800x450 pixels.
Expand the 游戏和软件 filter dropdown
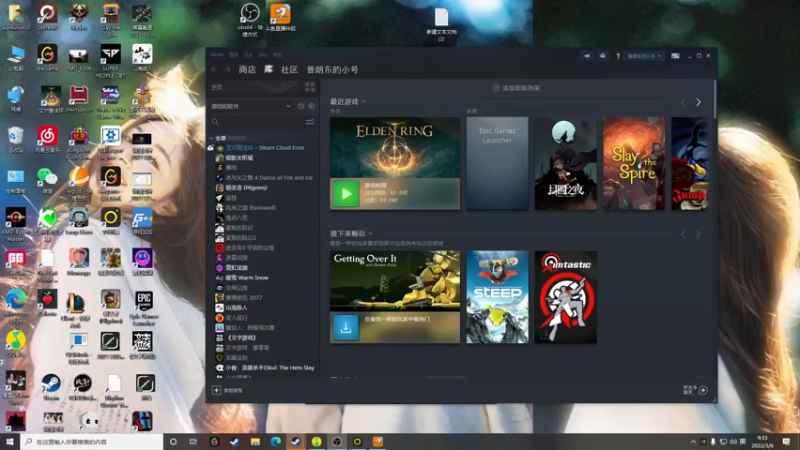[251, 106]
